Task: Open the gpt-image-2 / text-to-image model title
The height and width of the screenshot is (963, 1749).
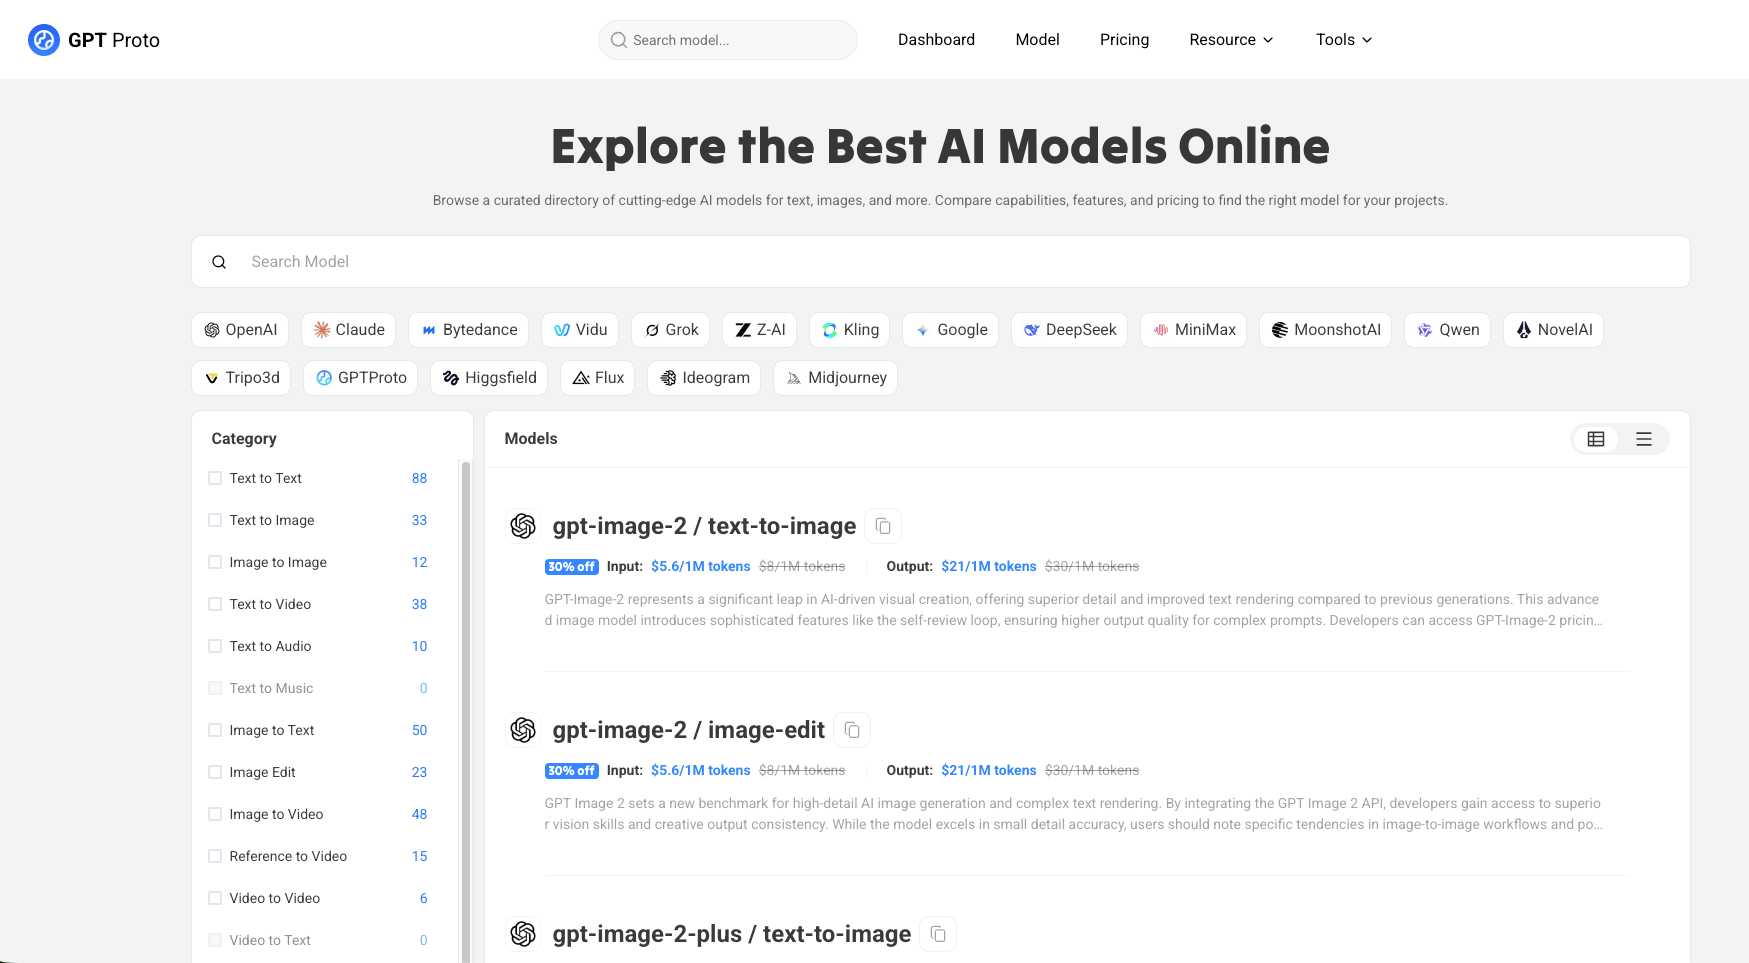Action: [x=704, y=526]
